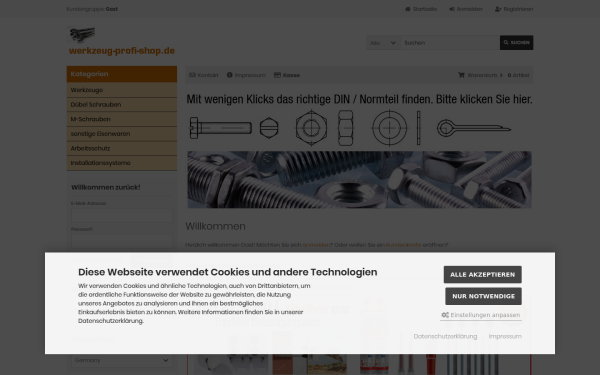Click the Kundenkonto link in welcome text
This screenshot has height=375, width=600.
403,245
